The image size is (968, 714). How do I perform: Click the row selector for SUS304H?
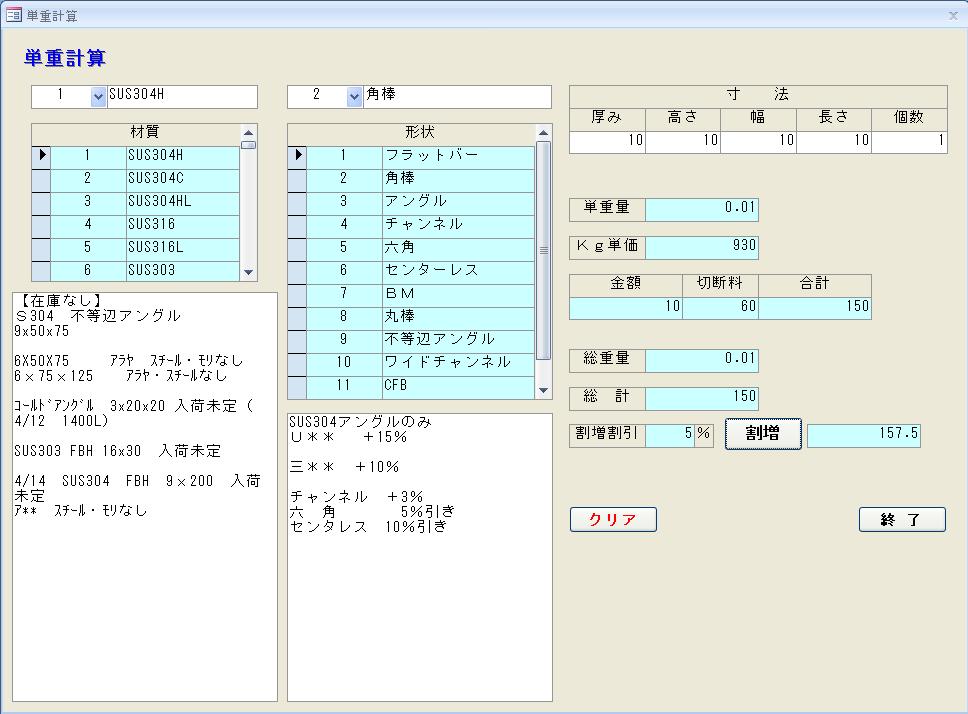coord(41,156)
